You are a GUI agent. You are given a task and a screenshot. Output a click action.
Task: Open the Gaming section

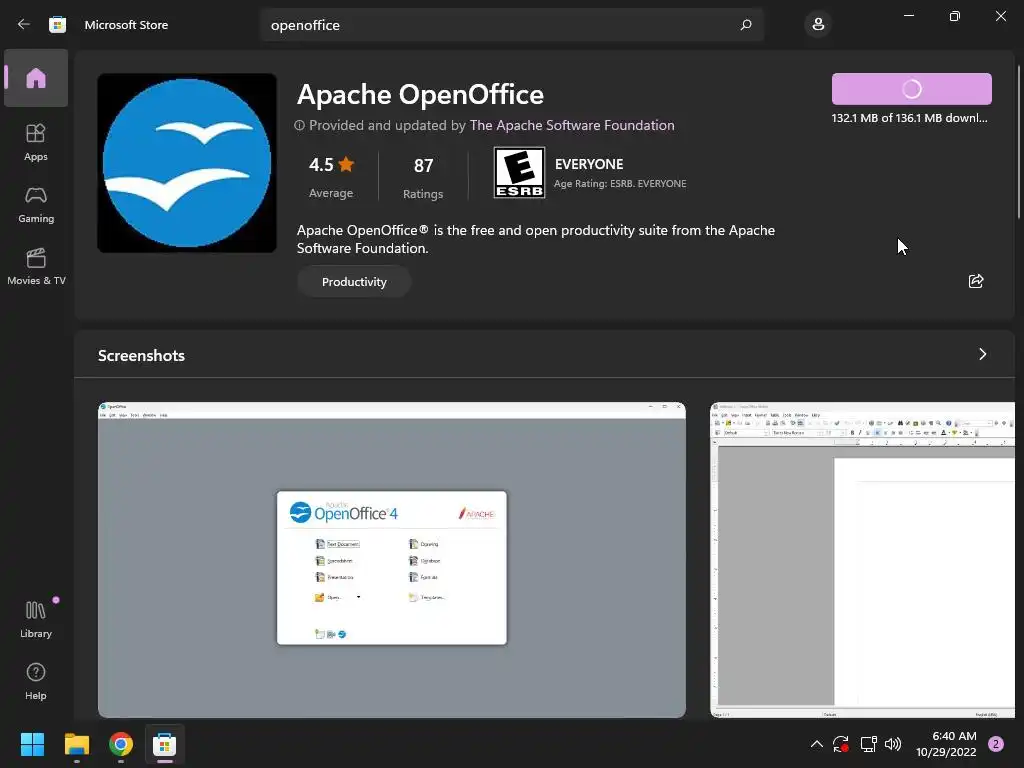click(36, 204)
